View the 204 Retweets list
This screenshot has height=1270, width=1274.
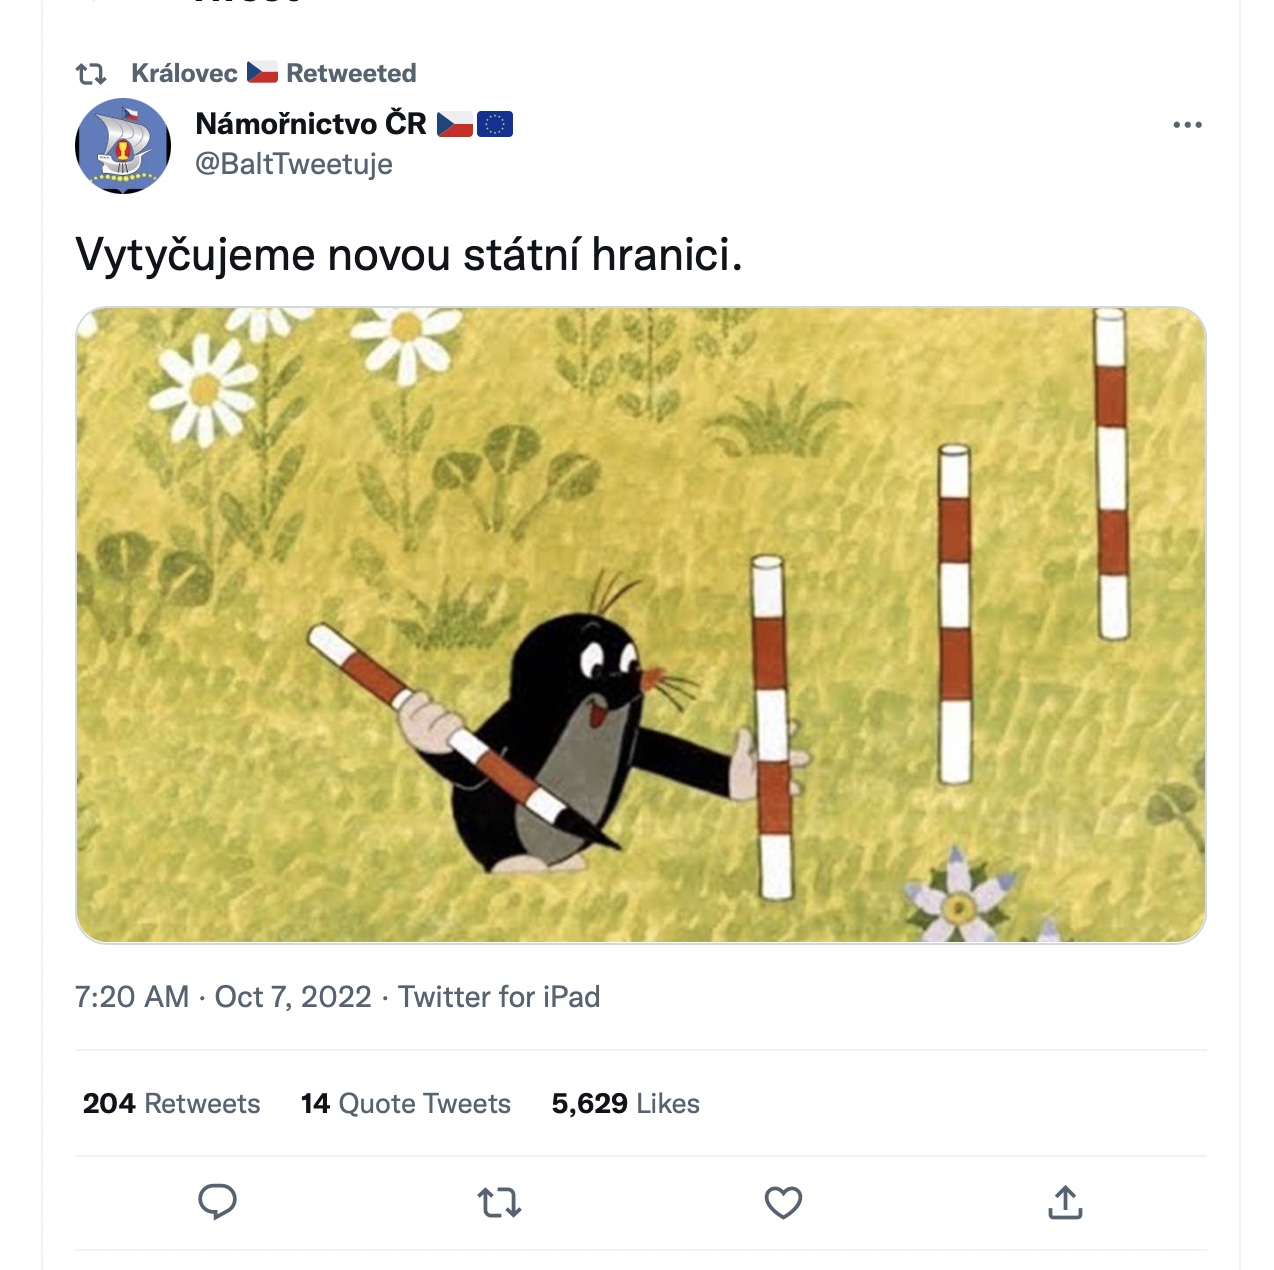171,1103
